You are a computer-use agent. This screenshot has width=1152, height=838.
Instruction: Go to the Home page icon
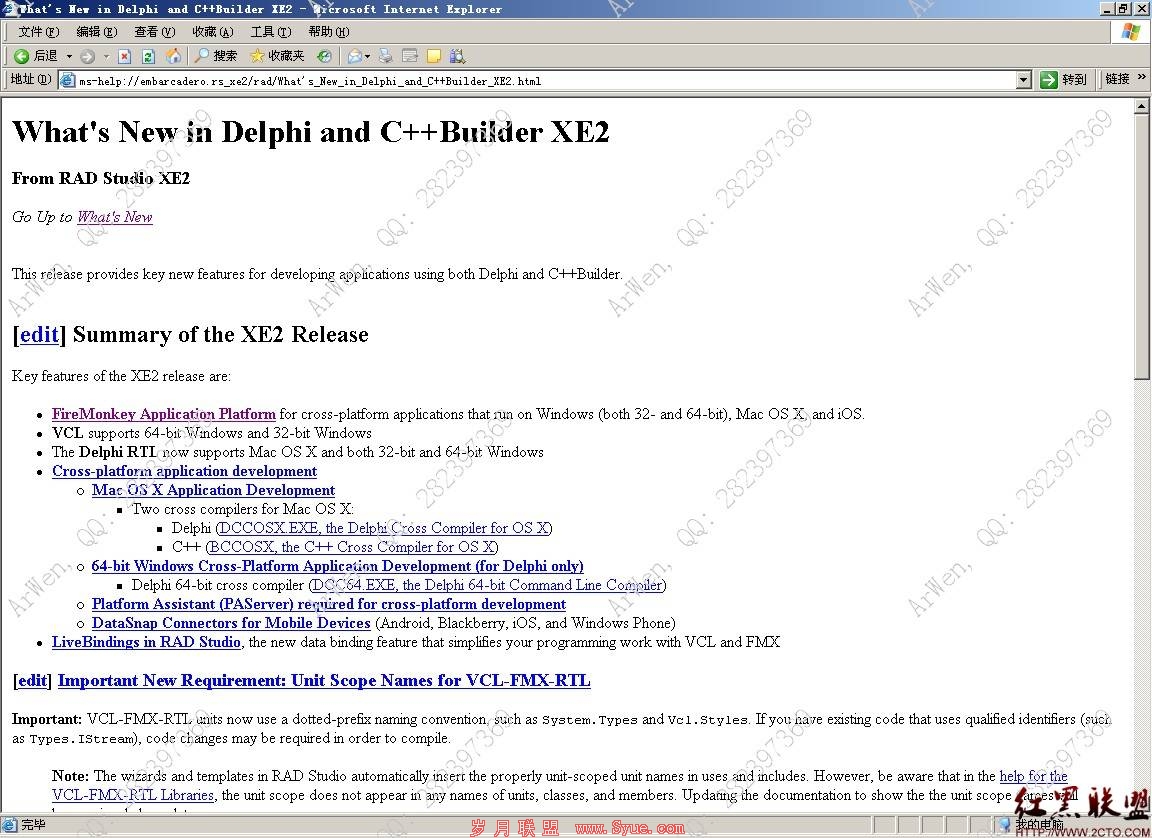coord(173,56)
